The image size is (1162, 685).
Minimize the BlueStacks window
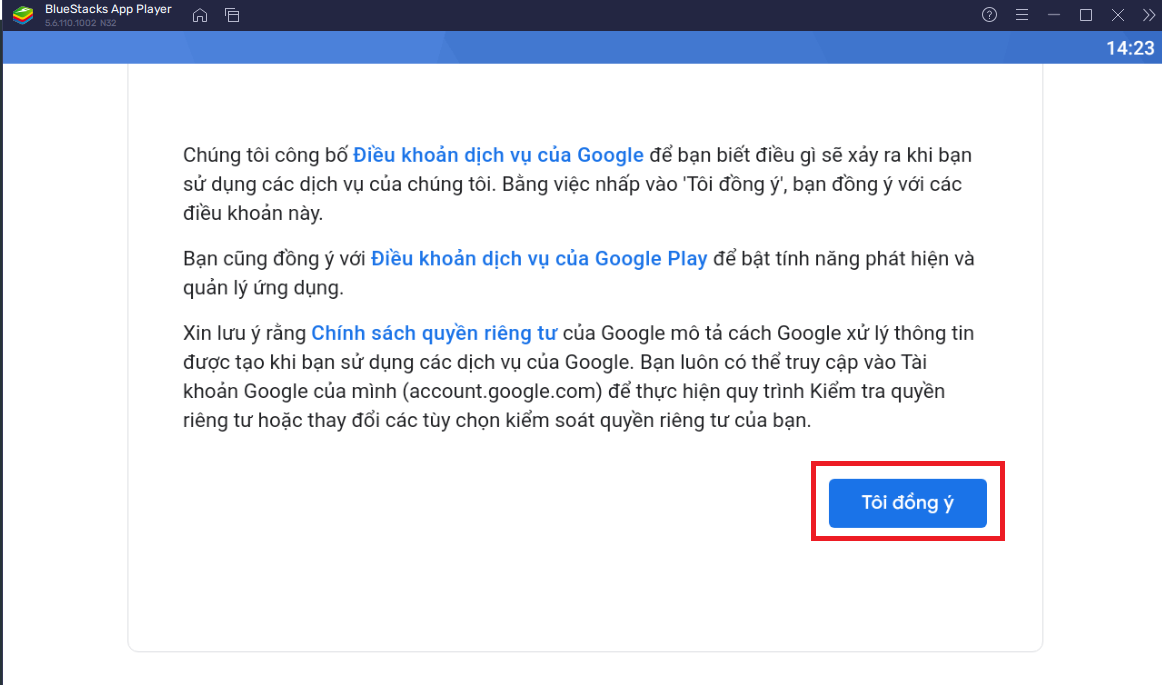[x=1053, y=15]
